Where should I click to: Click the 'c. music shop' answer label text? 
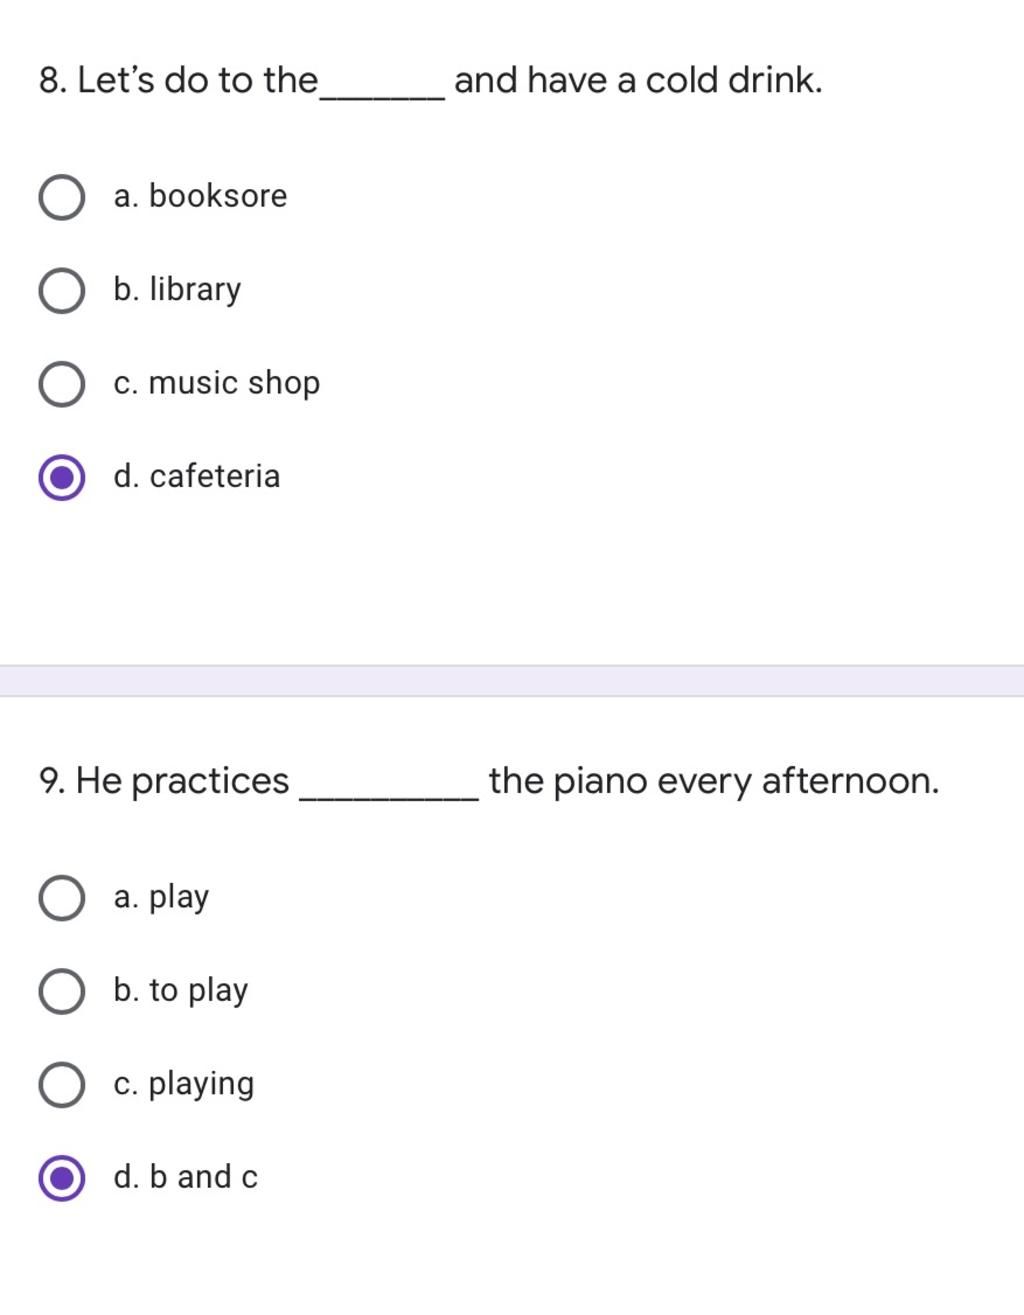[x=217, y=383]
